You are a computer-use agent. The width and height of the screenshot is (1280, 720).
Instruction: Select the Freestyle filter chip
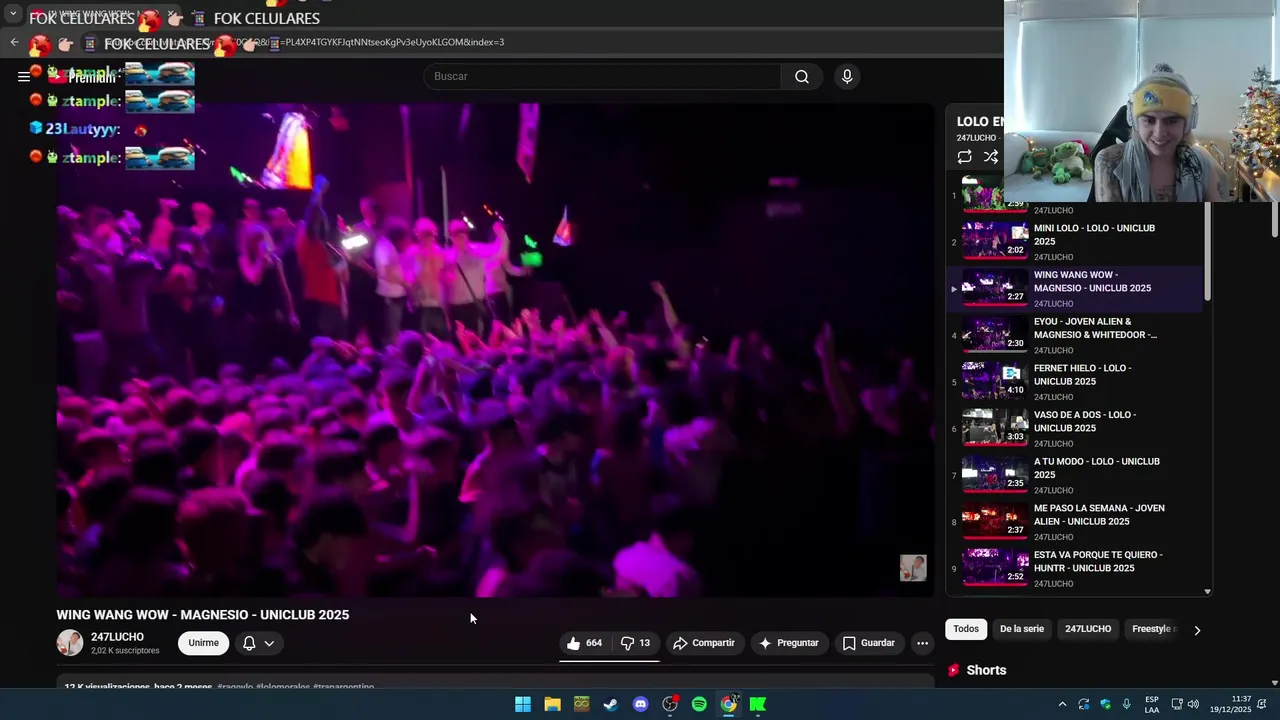[x=1151, y=629]
